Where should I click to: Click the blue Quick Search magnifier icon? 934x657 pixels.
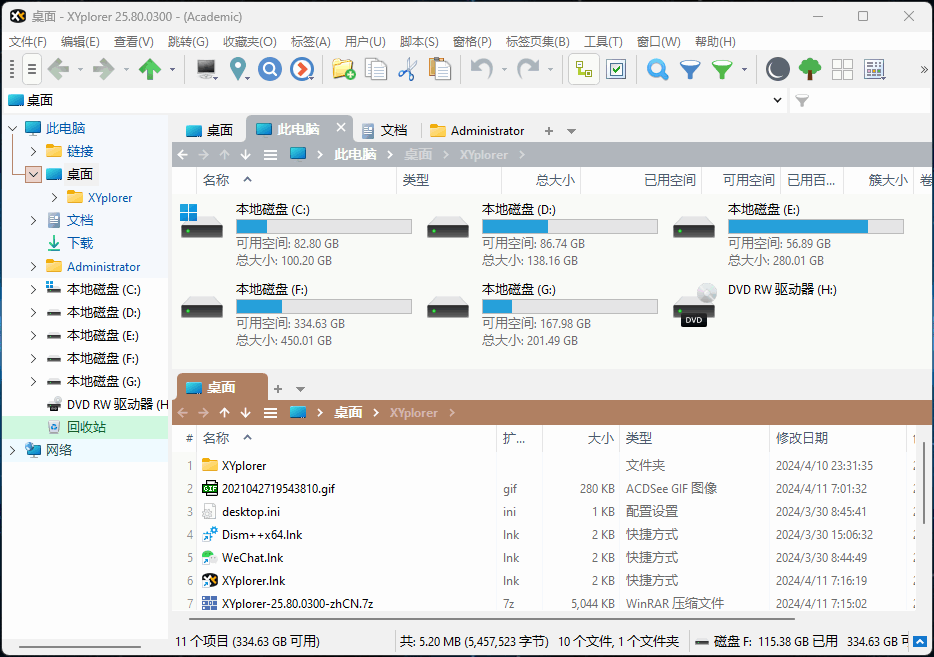pyautogui.click(x=658, y=69)
